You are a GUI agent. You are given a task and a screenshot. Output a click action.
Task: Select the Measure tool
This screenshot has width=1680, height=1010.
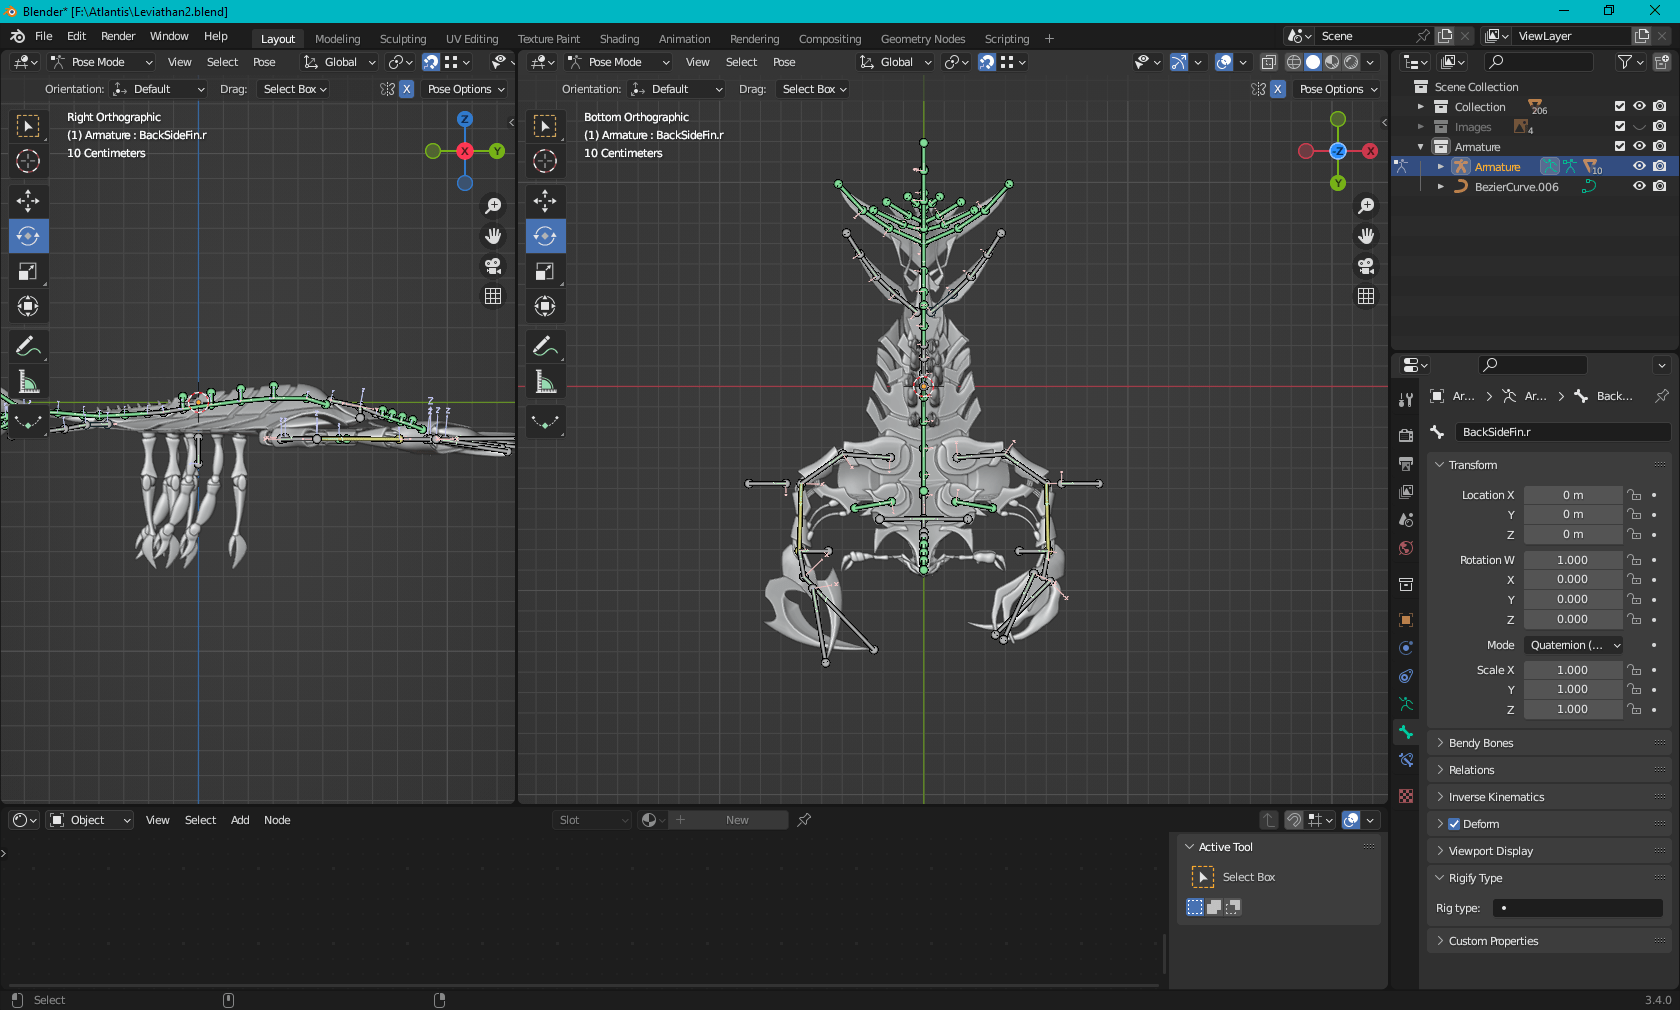pyautogui.click(x=28, y=381)
